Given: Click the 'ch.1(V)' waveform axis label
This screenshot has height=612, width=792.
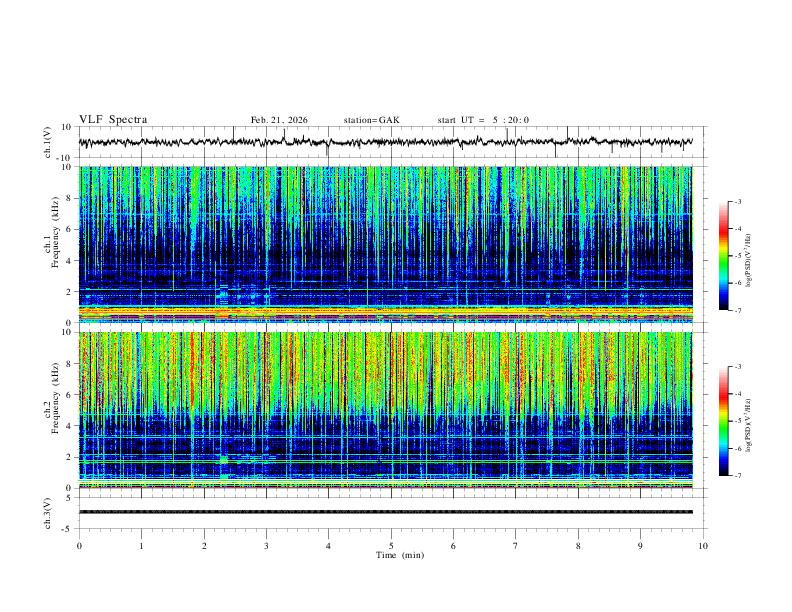Looking at the screenshot, I should point(48,142).
